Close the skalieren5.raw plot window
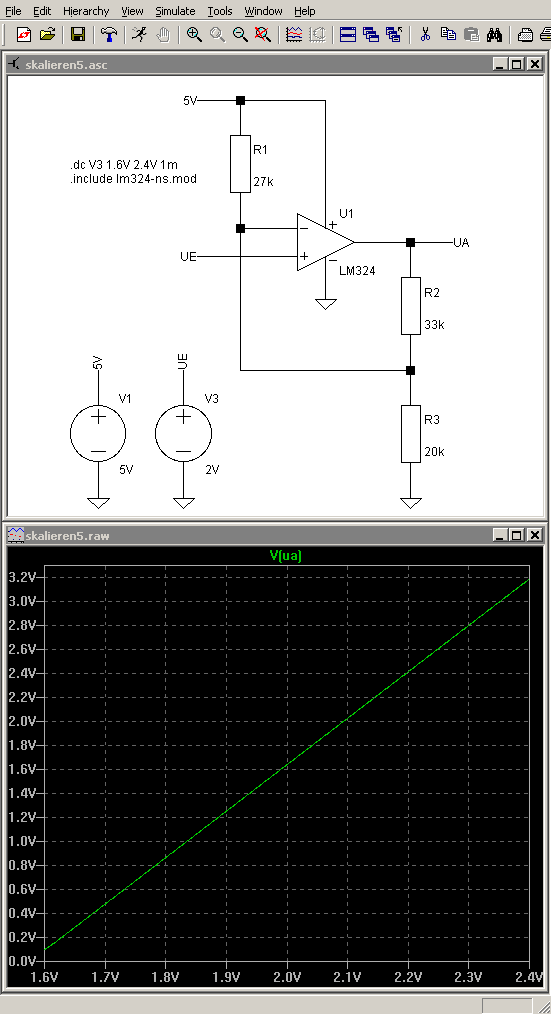This screenshot has width=551, height=1014. pyautogui.click(x=534, y=535)
